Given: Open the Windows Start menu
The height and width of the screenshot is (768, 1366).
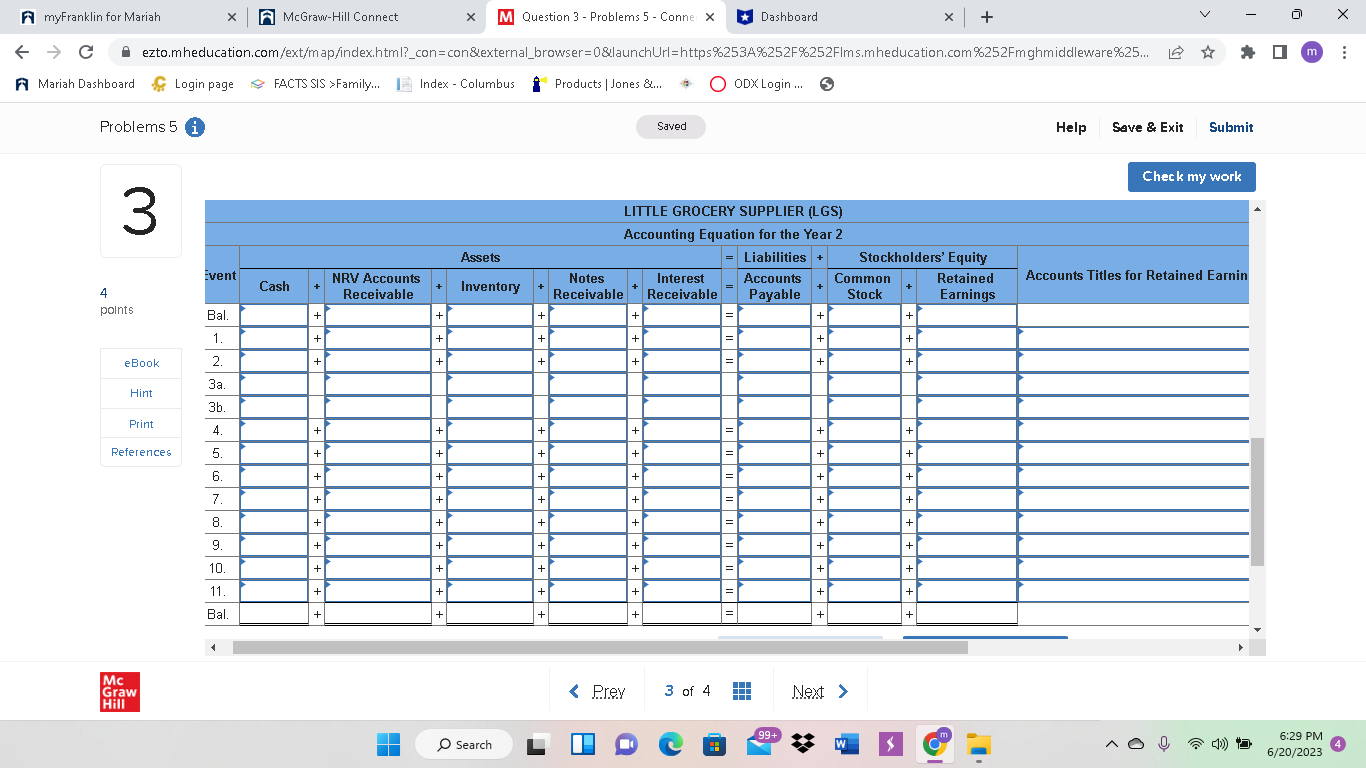Looking at the screenshot, I should (388, 744).
